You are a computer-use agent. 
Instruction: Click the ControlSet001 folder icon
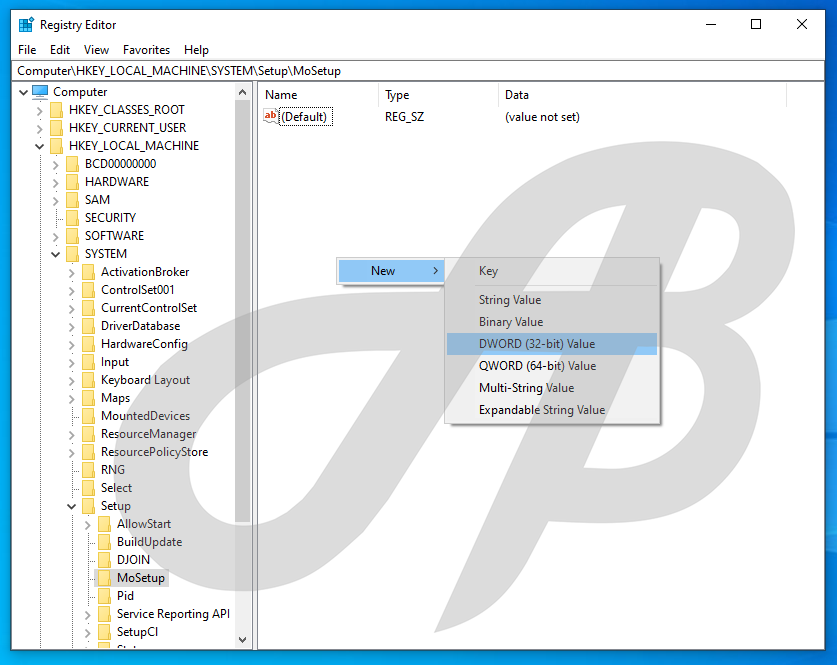pos(89,290)
